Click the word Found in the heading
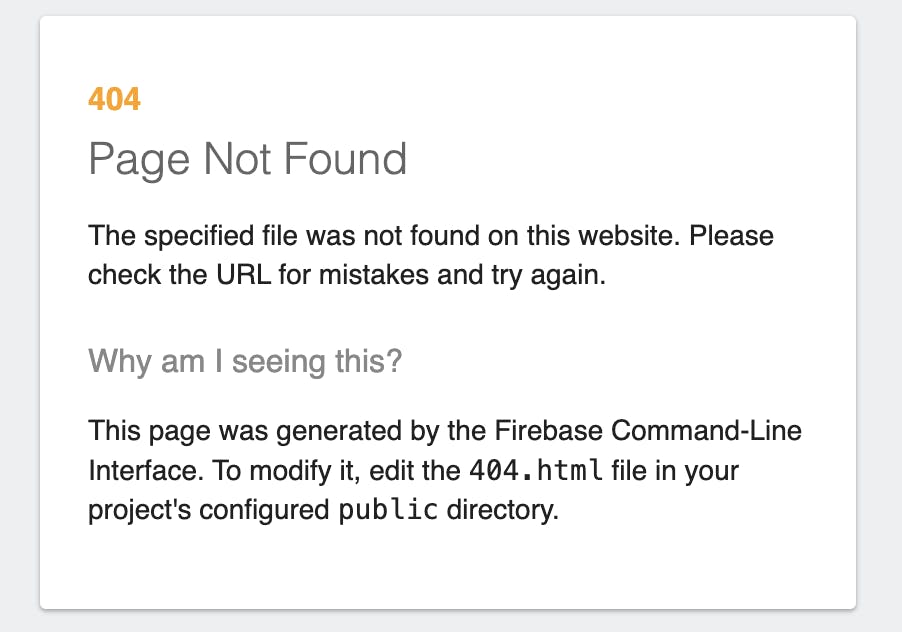 click(345, 158)
